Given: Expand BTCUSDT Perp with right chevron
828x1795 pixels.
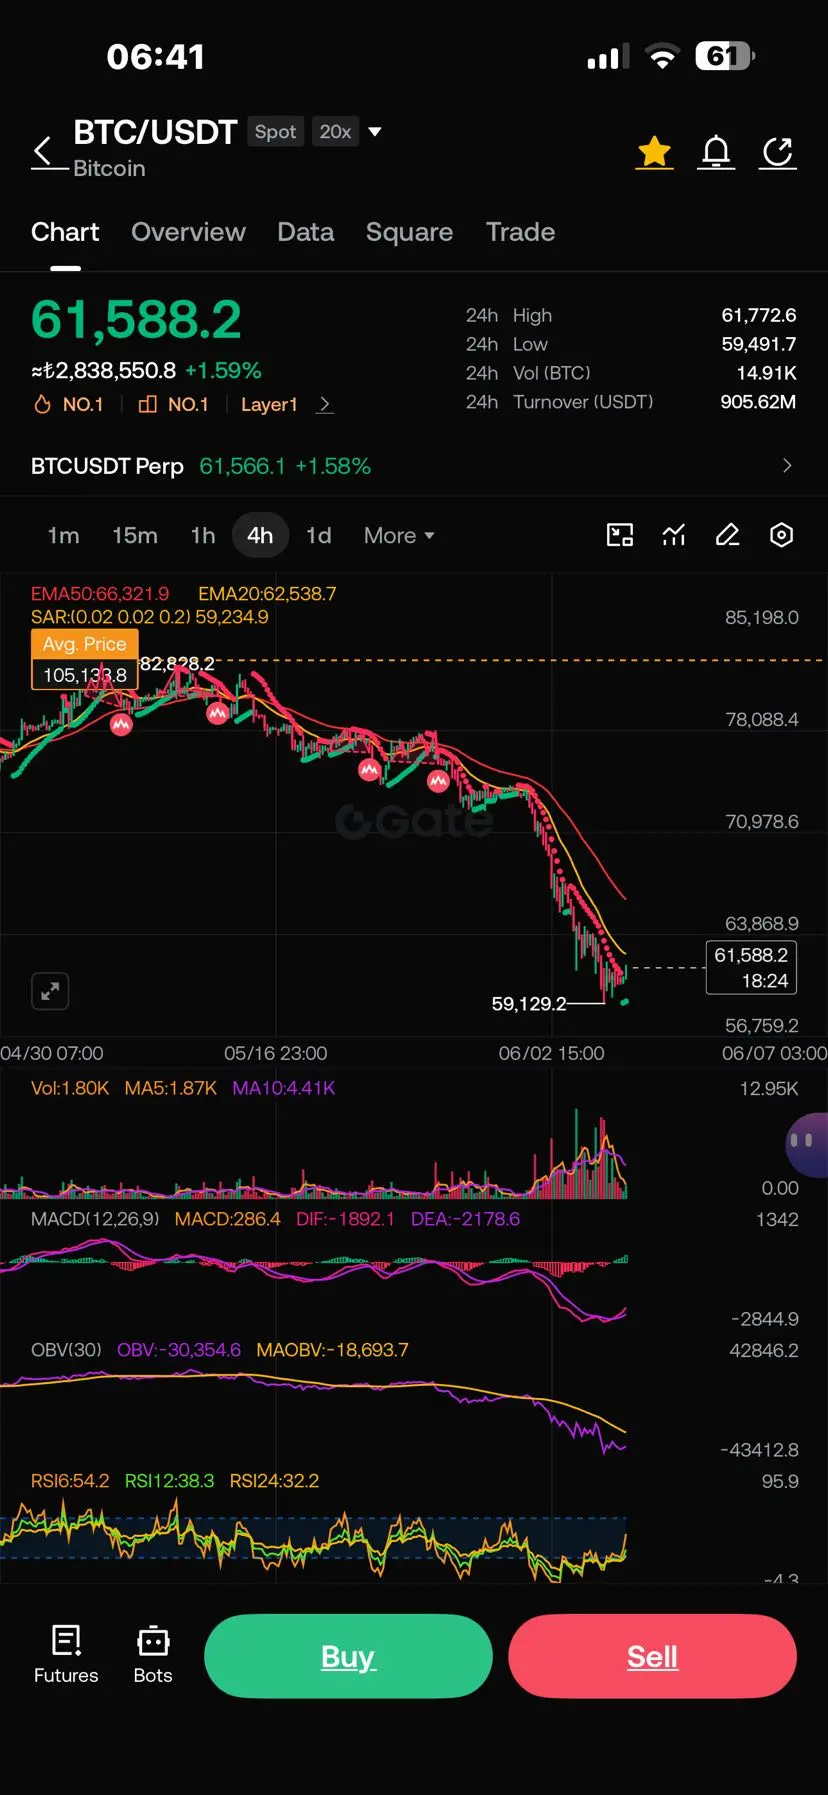Looking at the screenshot, I should 787,465.
